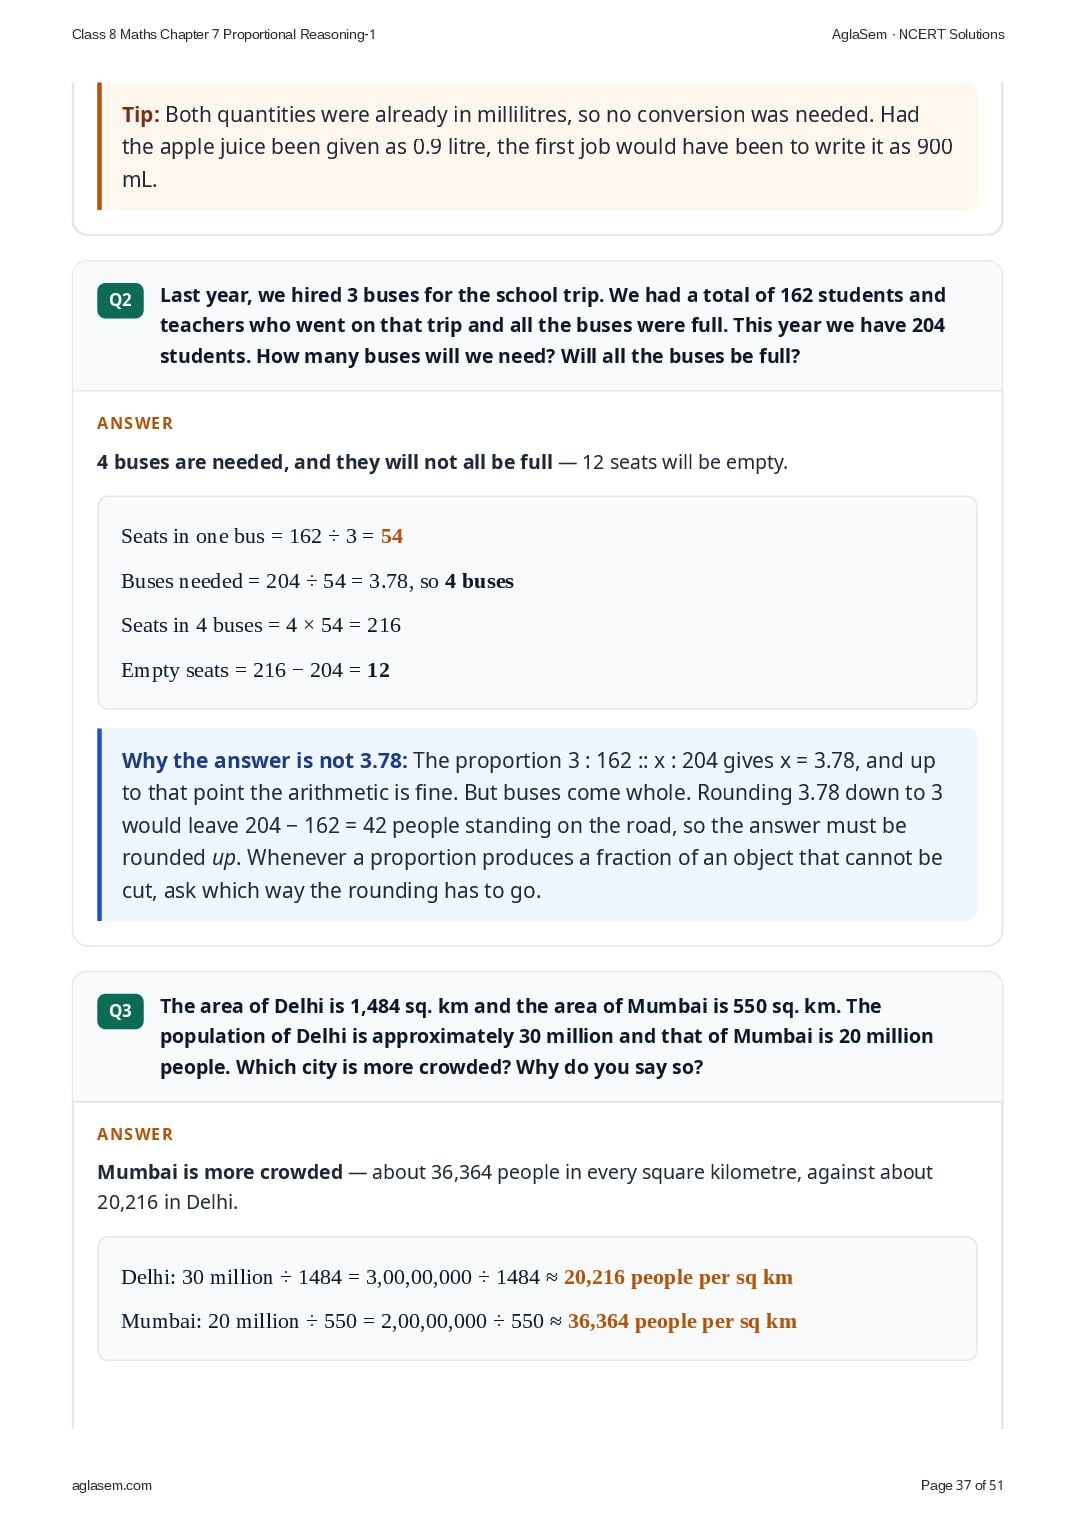This screenshot has height=1522, width=1076.
Task: Click the orange Tip heading
Action: pos(140,115)
